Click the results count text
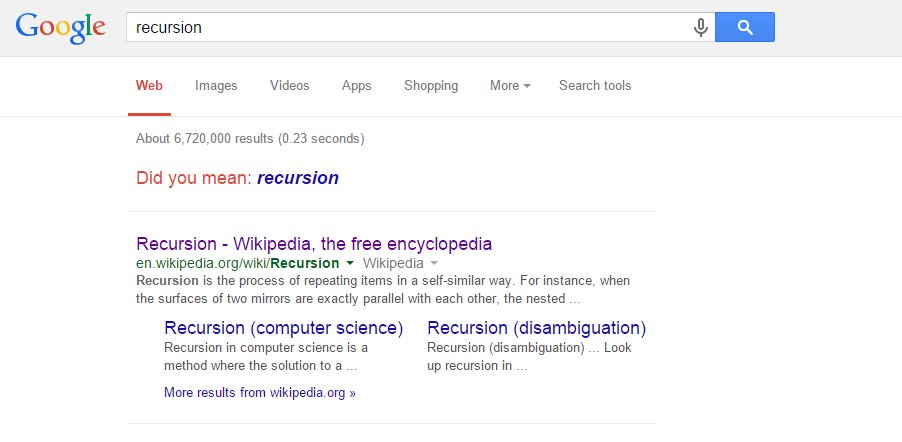This screenshot has height=442, width=902. click(250, 138)
